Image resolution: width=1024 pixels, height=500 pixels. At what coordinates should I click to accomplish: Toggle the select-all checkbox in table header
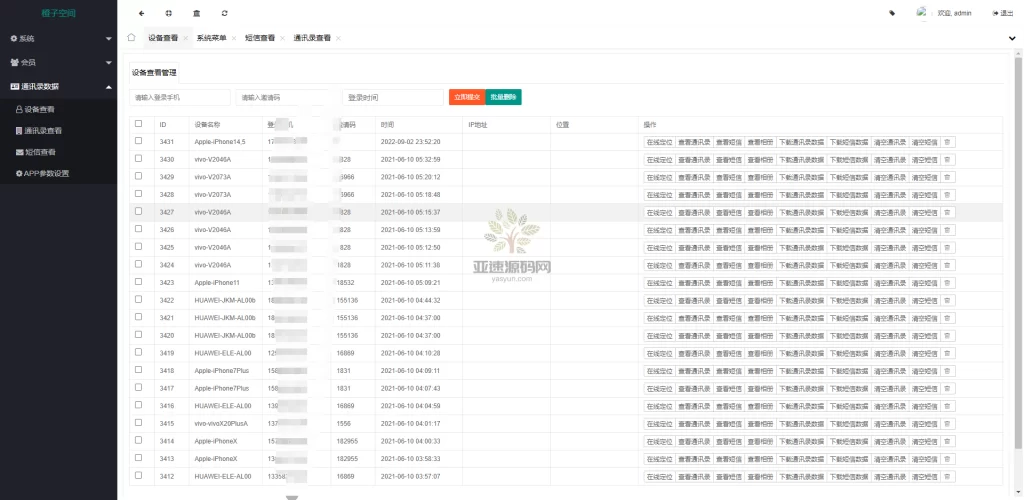click(138, 123)
